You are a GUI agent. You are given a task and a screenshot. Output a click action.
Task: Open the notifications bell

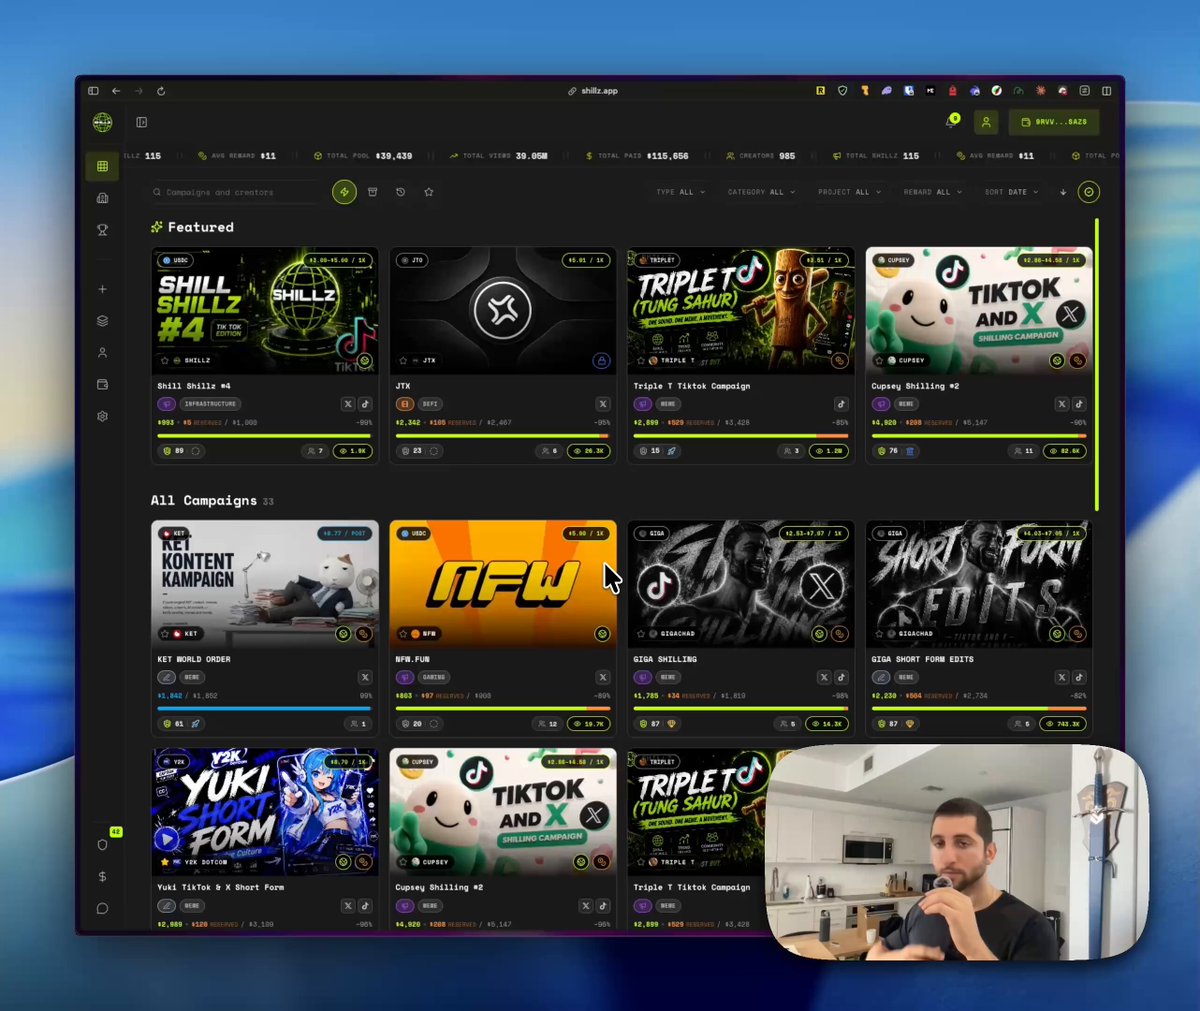(x=950, y=122)
